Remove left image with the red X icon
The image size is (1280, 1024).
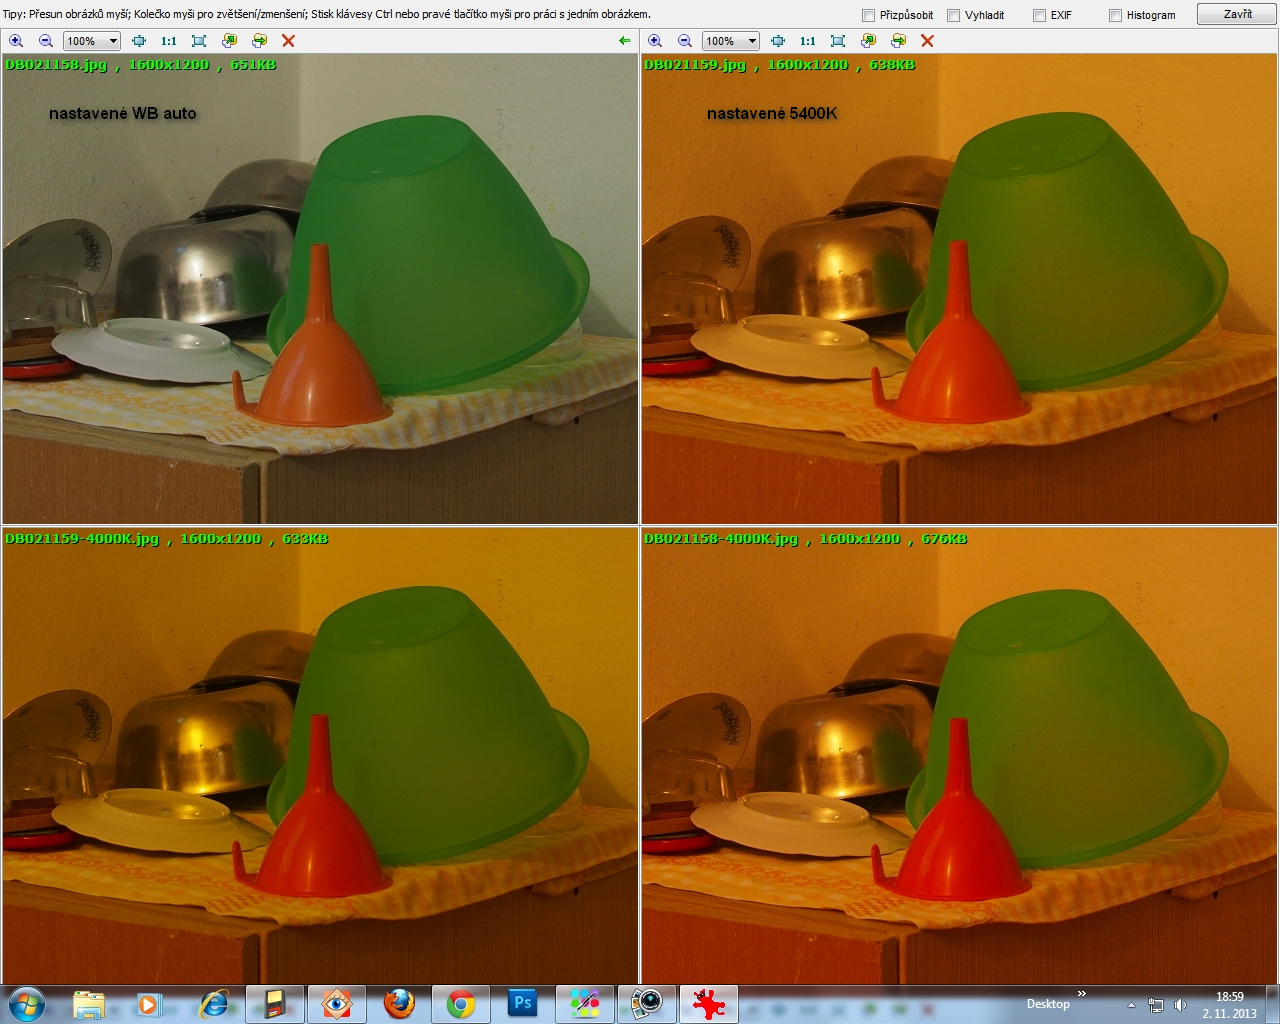pos(288,41)
